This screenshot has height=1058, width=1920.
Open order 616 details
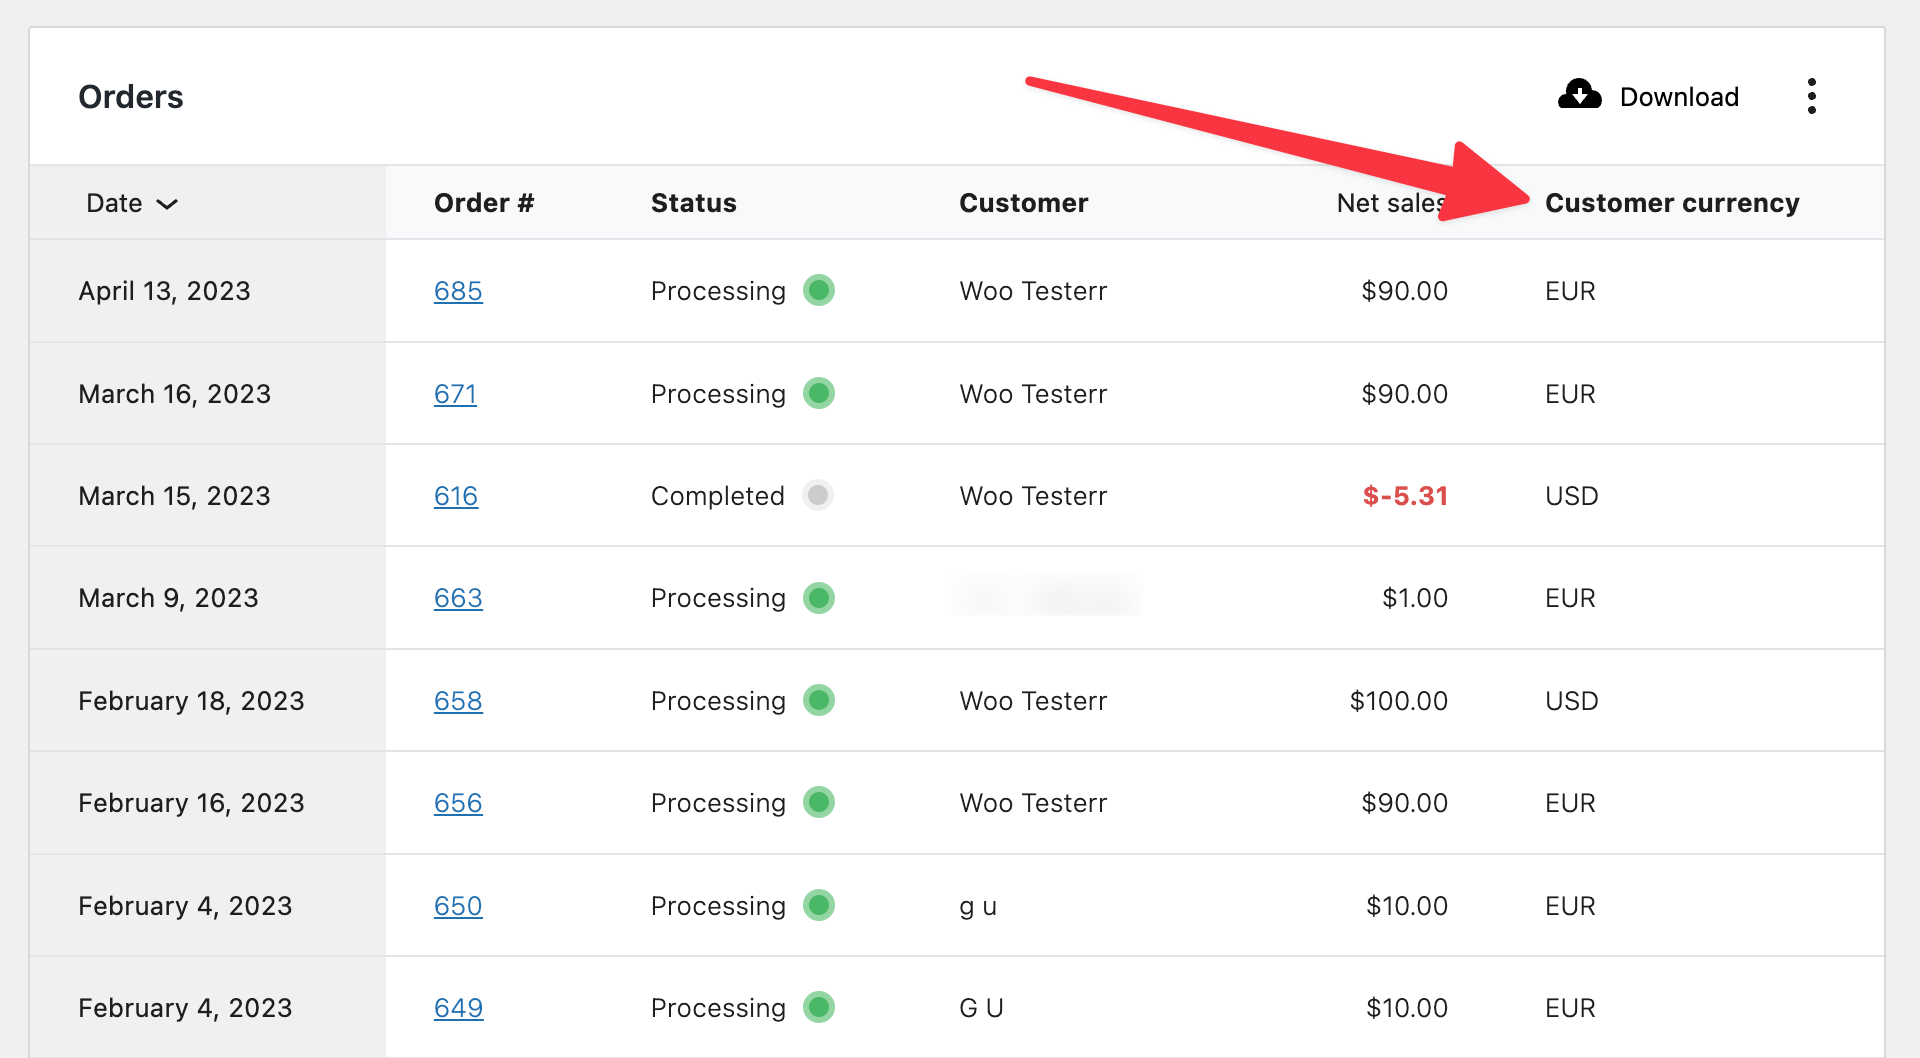tap(456, 495)
